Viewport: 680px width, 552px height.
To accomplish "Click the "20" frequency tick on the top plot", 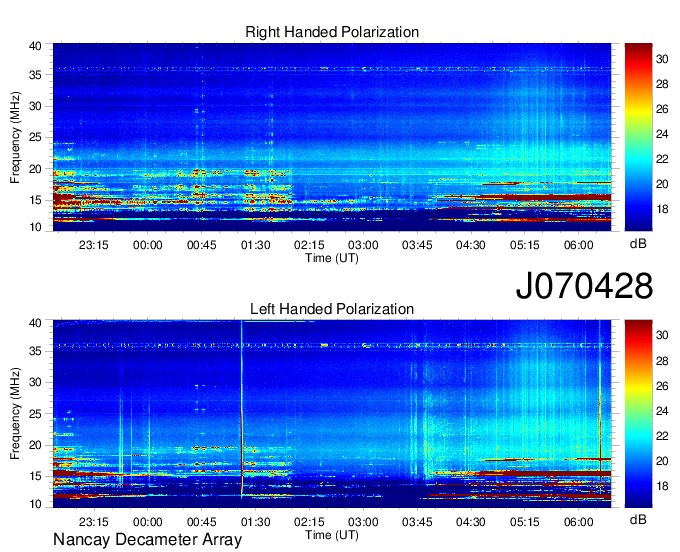I will [x=35, y=169].
